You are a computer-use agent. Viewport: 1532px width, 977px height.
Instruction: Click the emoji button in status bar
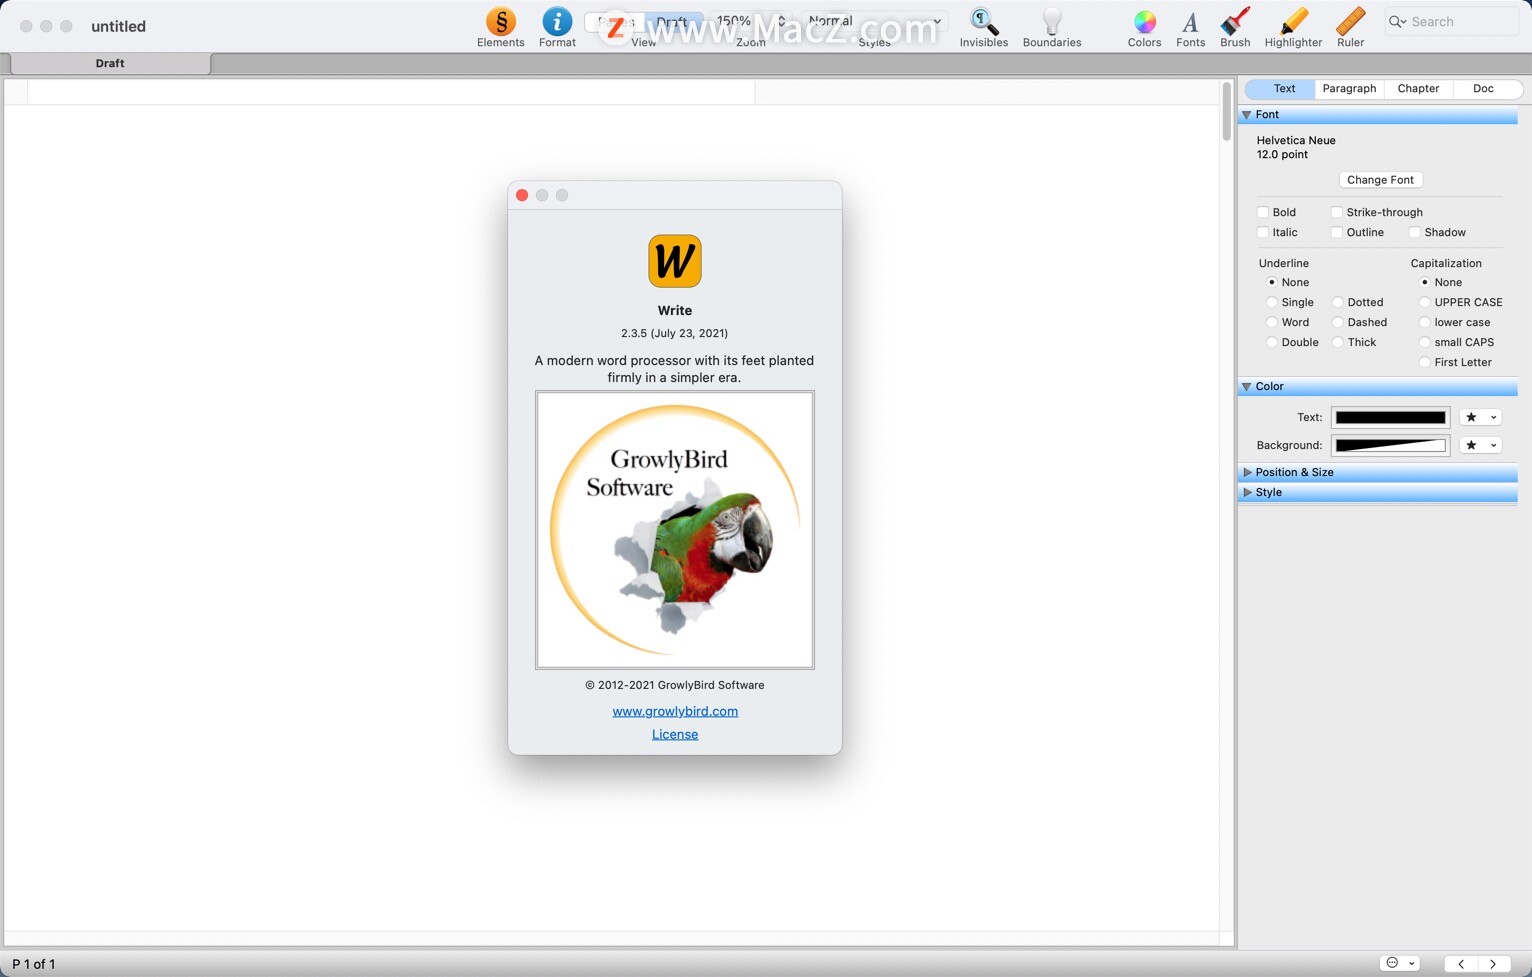(1399, 963)
